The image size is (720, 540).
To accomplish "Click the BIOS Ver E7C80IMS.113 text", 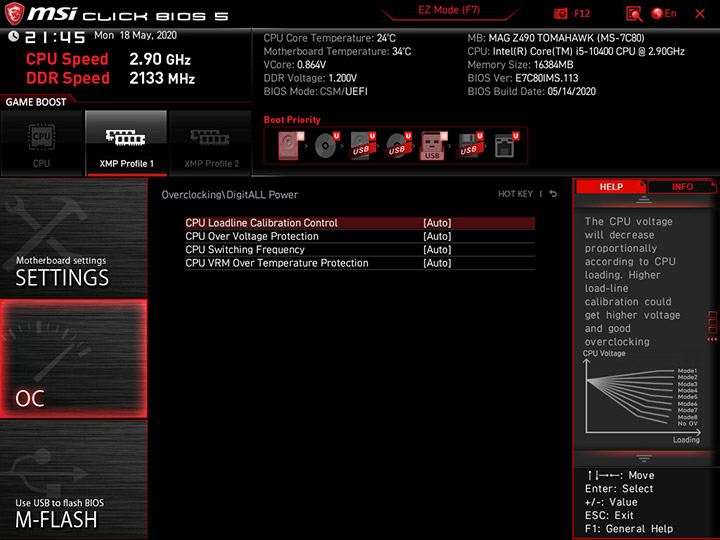I will [x=523, y=78].
